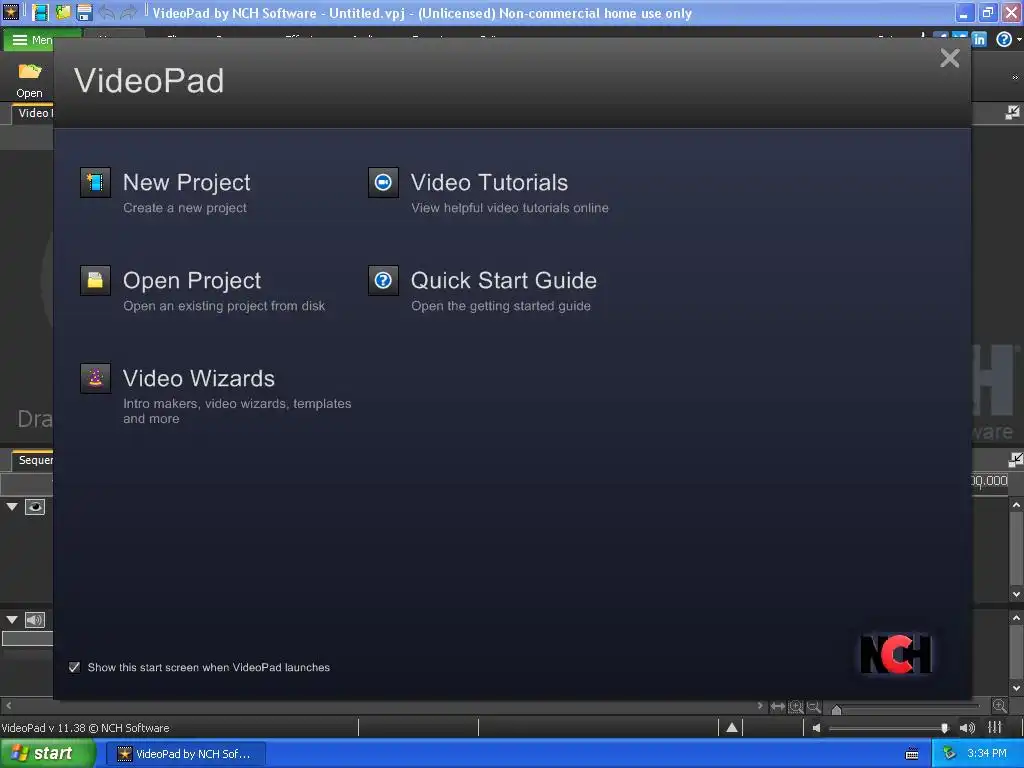Click the timeline scroll left arrow

click(8, 706)
